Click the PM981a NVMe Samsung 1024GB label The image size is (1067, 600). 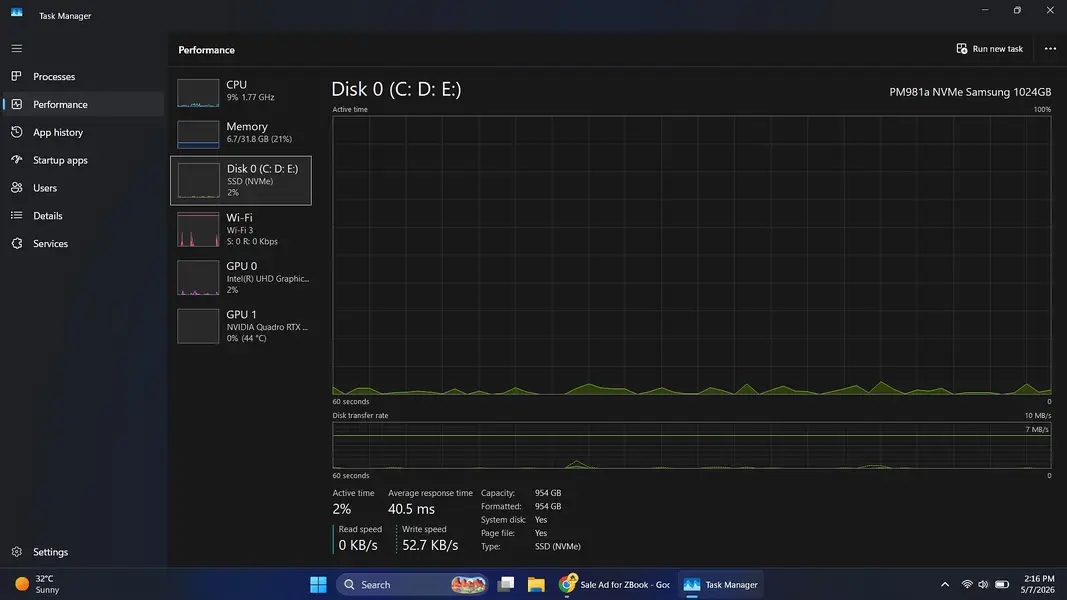[970, 92]
